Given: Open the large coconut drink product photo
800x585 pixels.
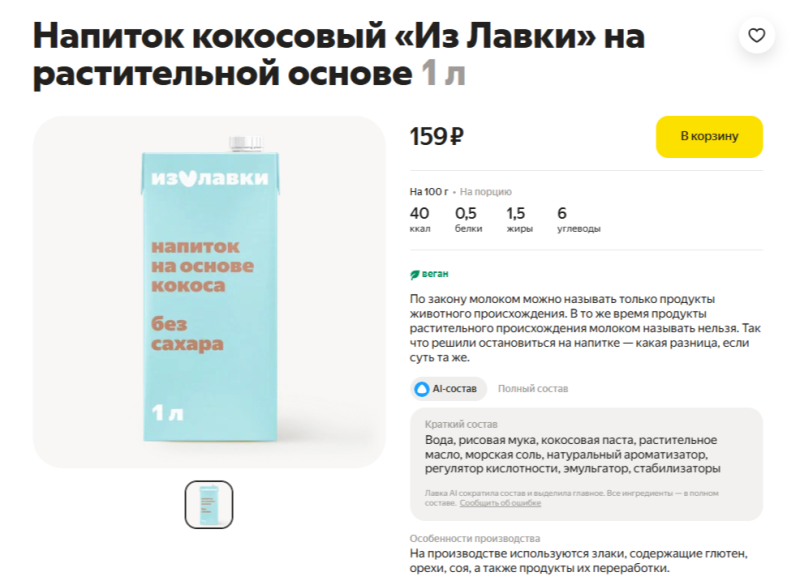Looking at the screenshot, I should point(209,292).
